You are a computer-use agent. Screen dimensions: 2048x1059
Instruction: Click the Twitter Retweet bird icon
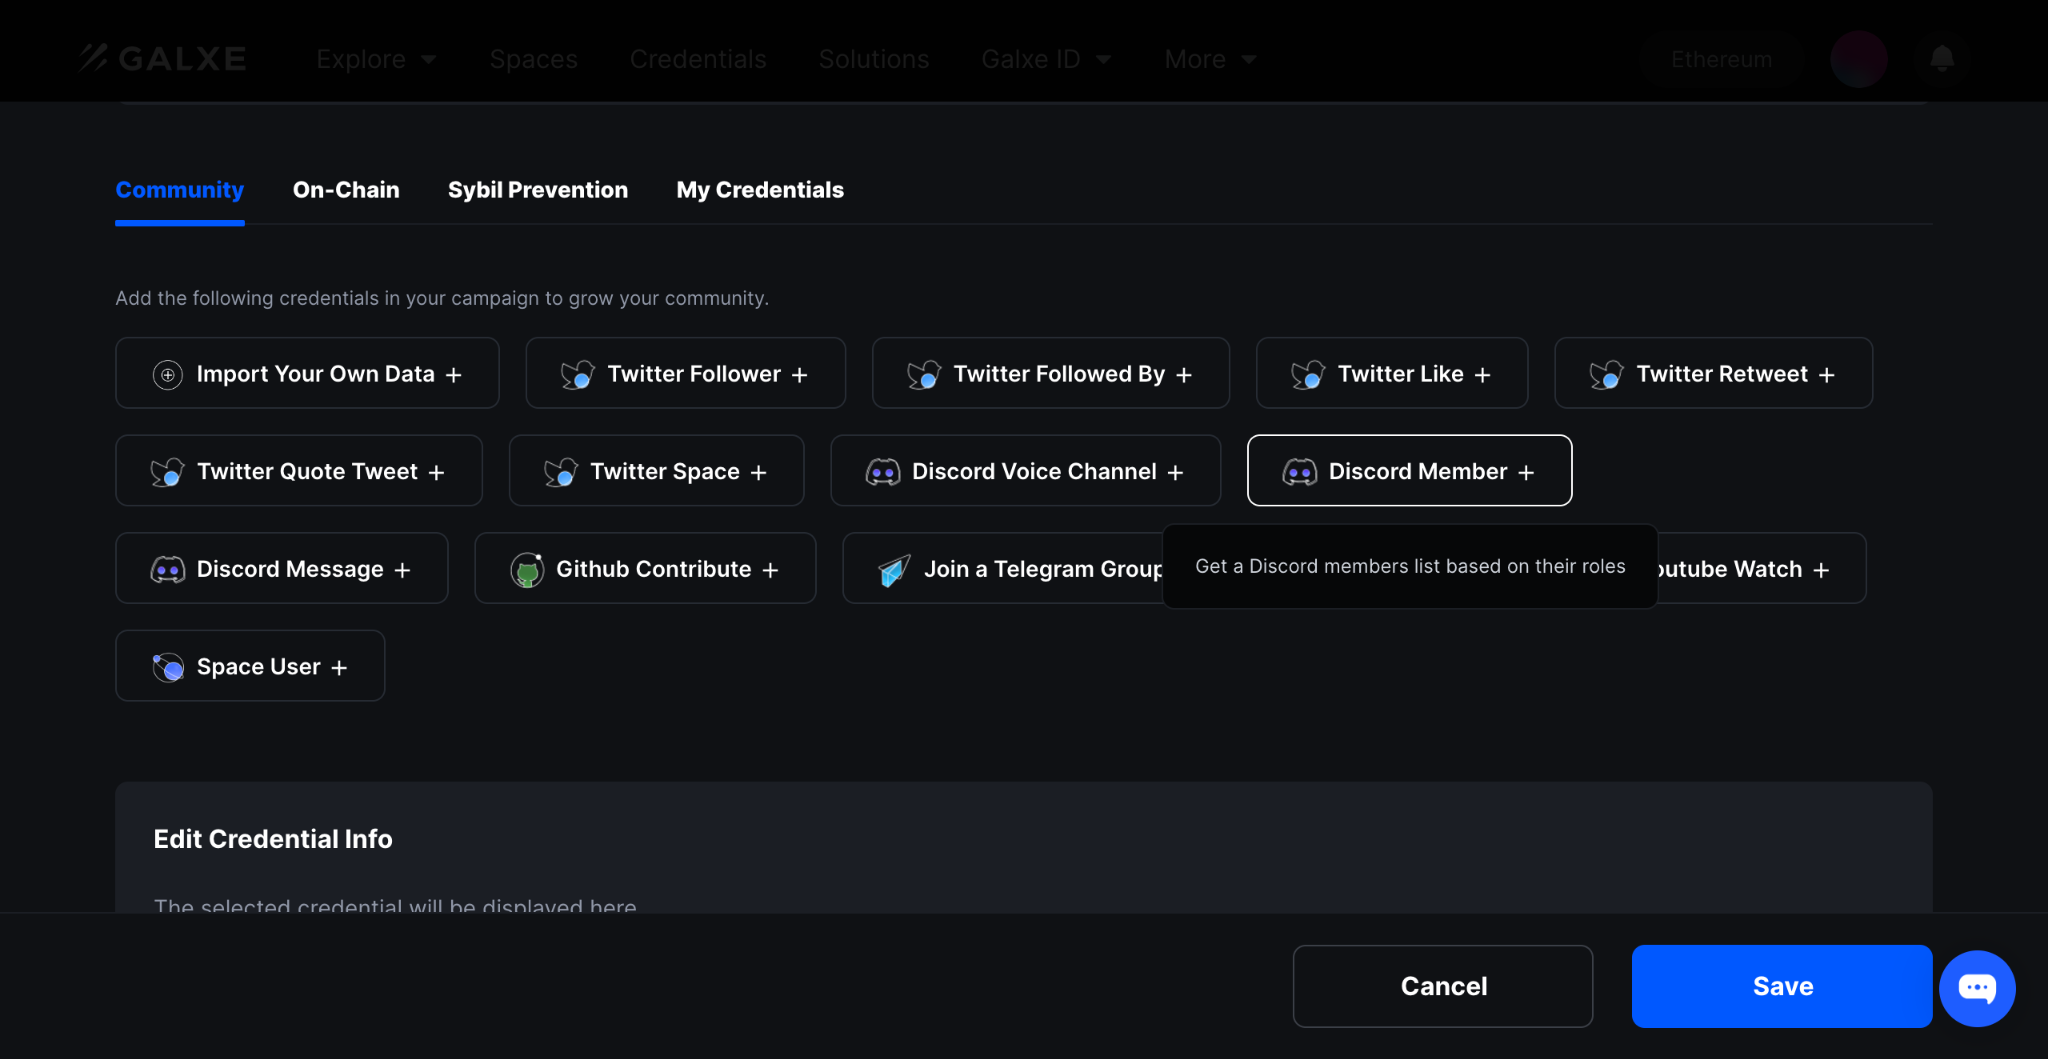coord(1607,374)
